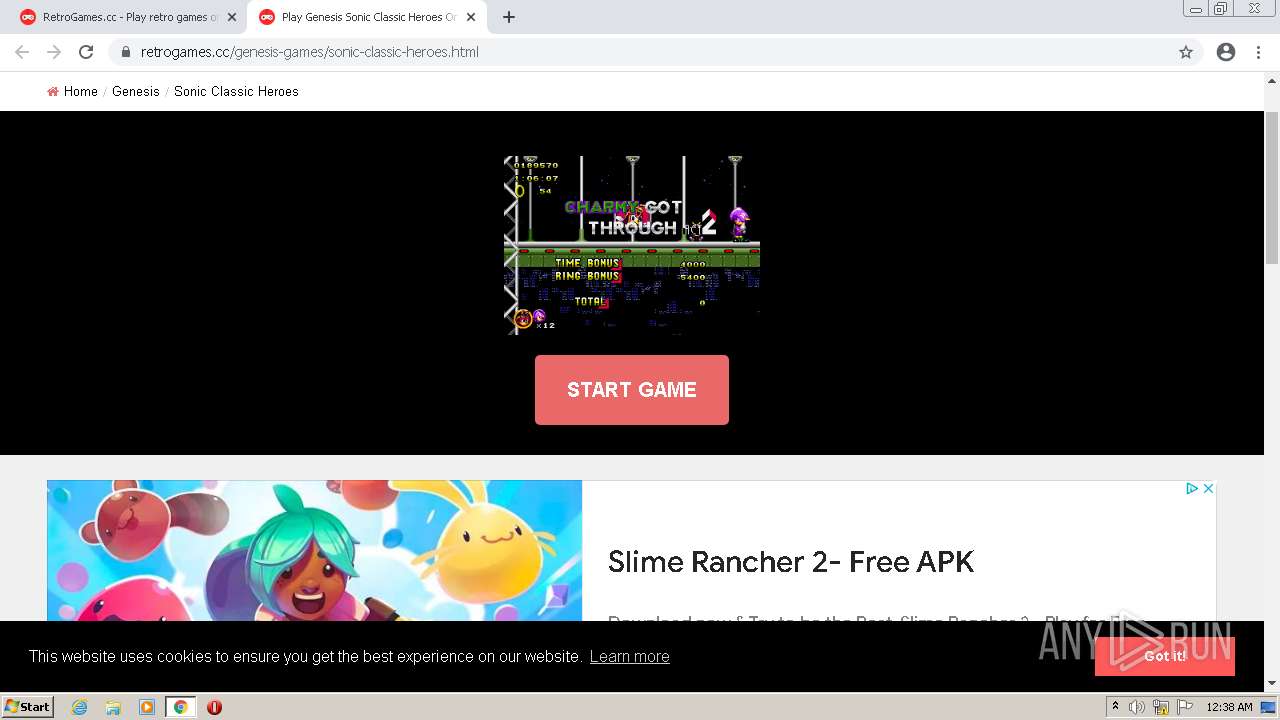Click the red home icon in breadcrumb
The image size is (1280, 720).
(x=53, y=91)
